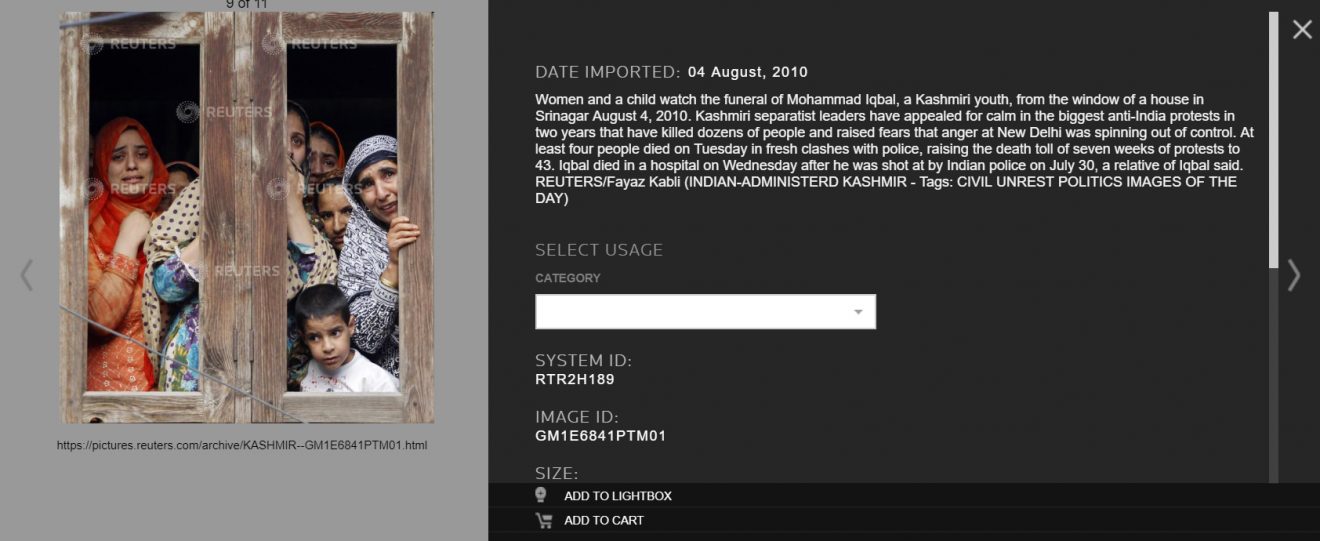The height and width of the screenshot is (541, 1320).
Task: Go to the previous image arrow
Action: pos(27,275)
